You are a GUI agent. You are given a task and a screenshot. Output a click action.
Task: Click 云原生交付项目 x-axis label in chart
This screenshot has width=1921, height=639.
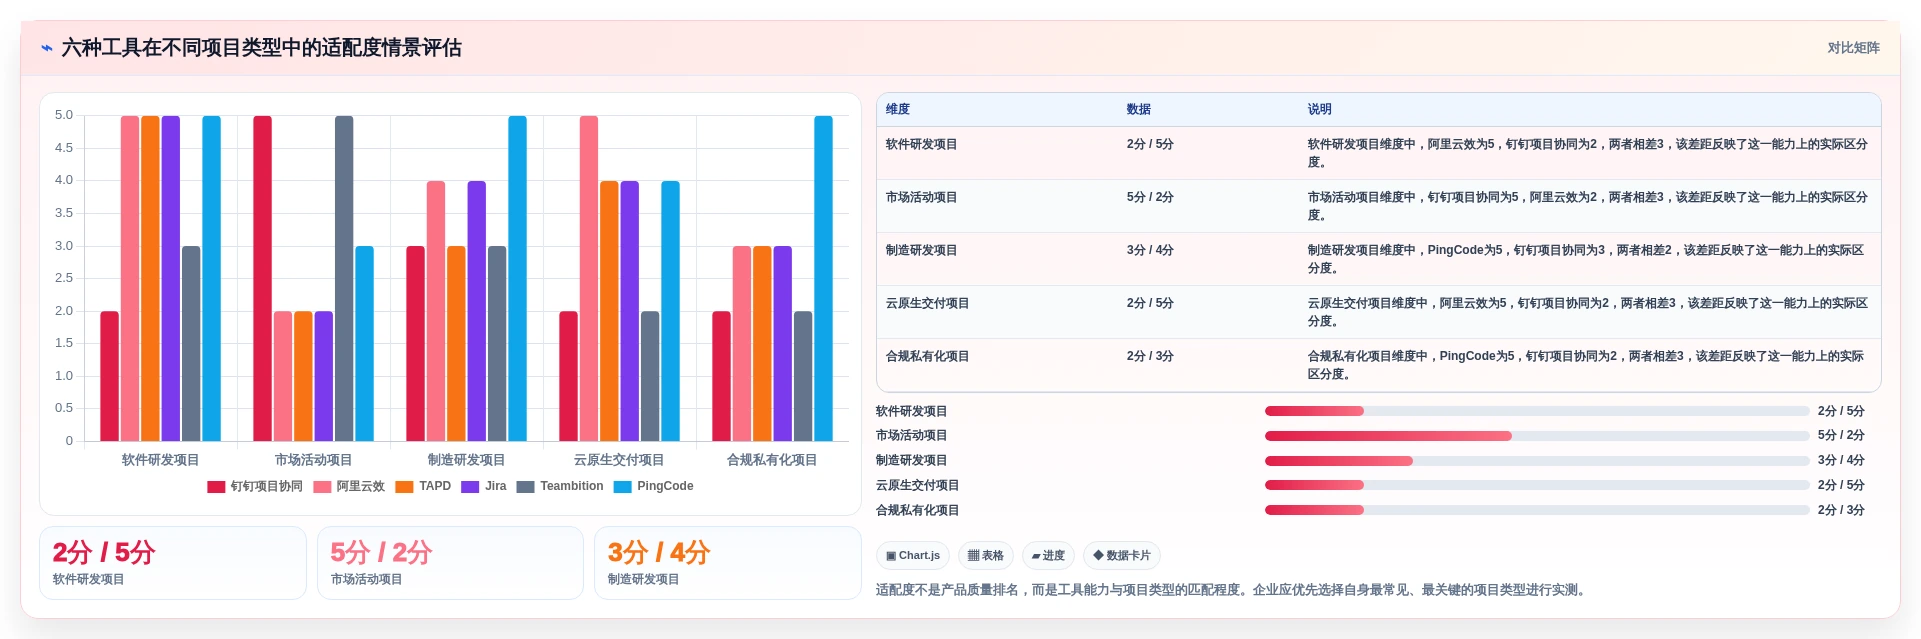pos(619,461)
